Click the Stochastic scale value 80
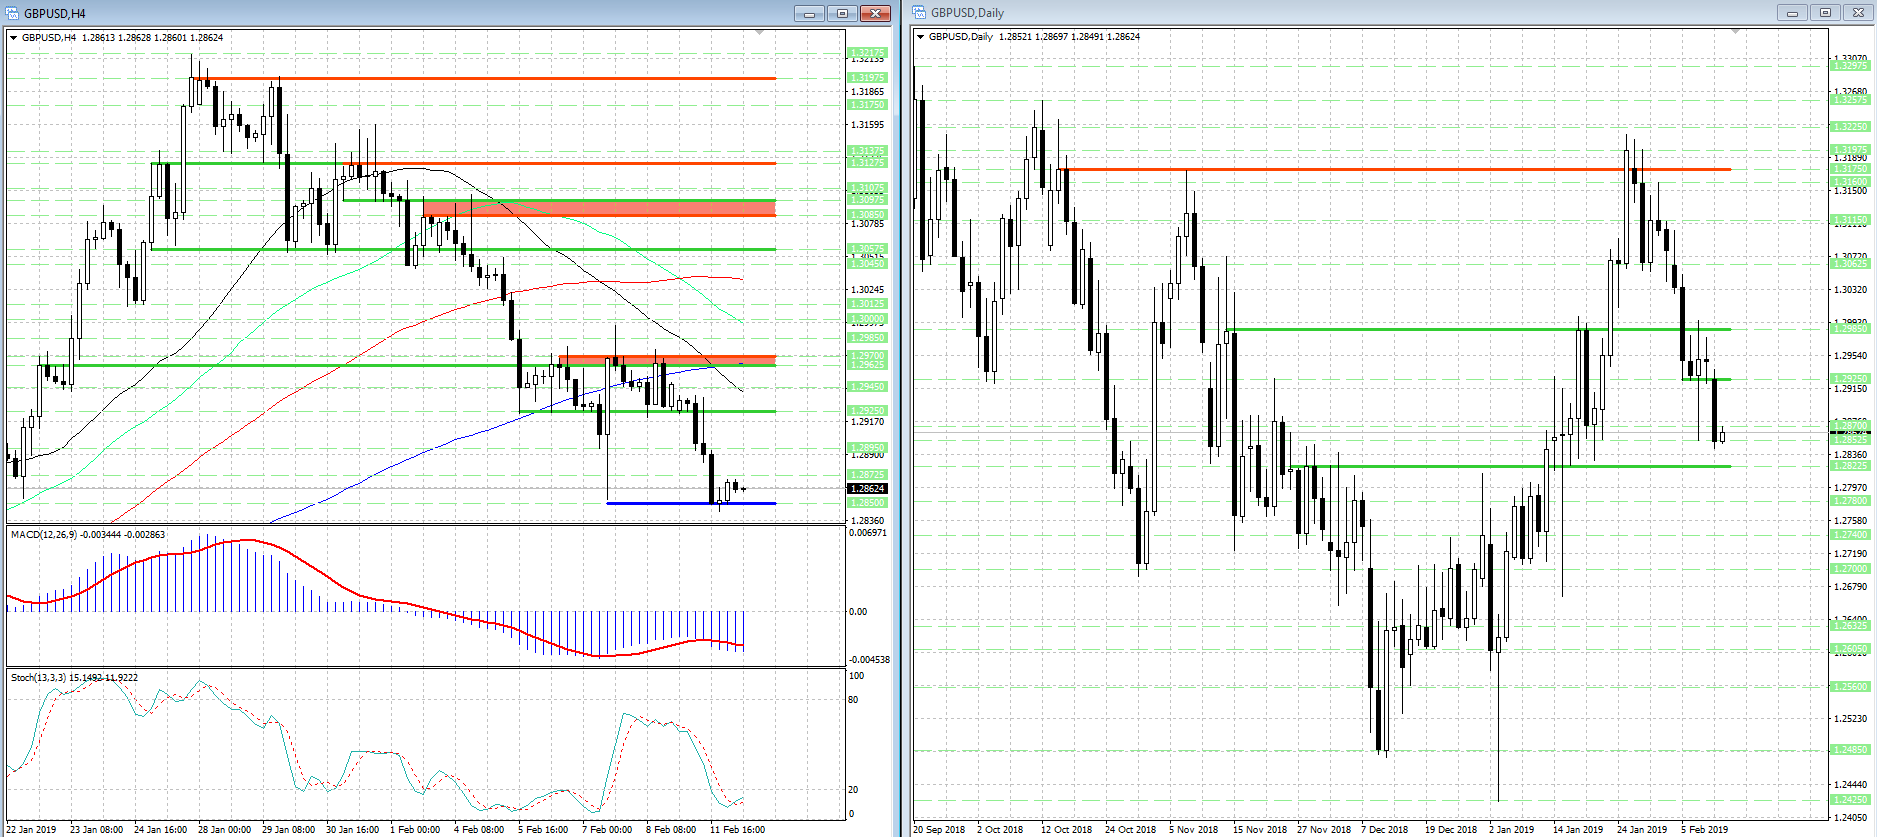Viewport: 1877px width, 837px height. [853, 700]
